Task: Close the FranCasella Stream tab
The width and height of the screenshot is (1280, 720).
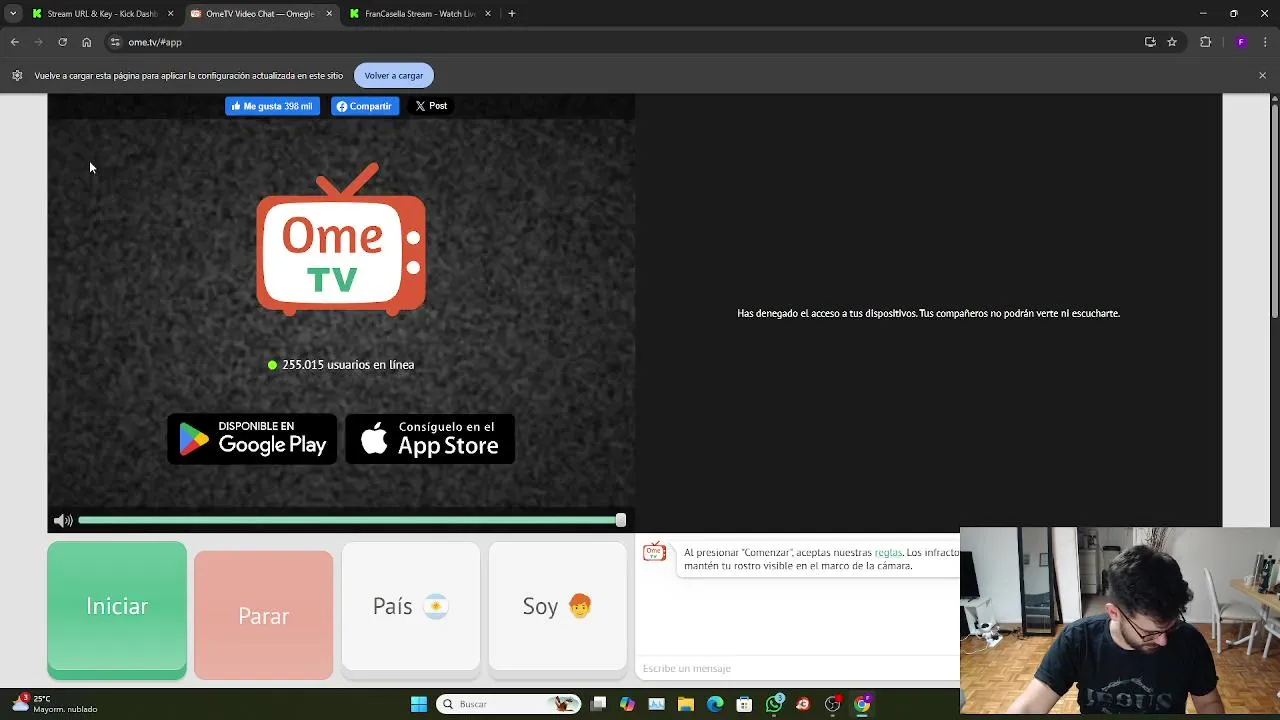Action: point(488,14)
